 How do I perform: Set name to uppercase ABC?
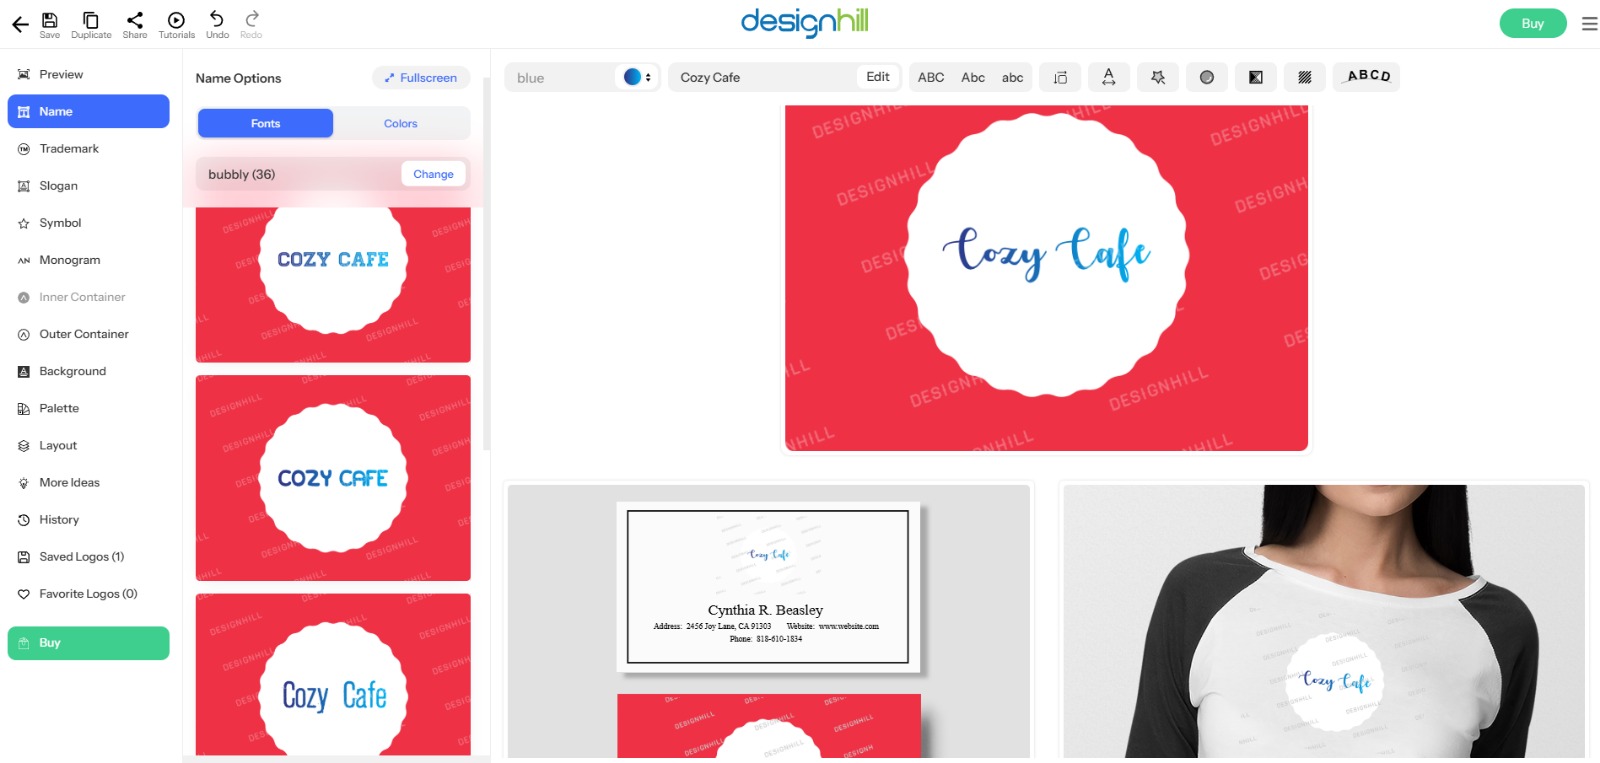(x=931, y=77)
